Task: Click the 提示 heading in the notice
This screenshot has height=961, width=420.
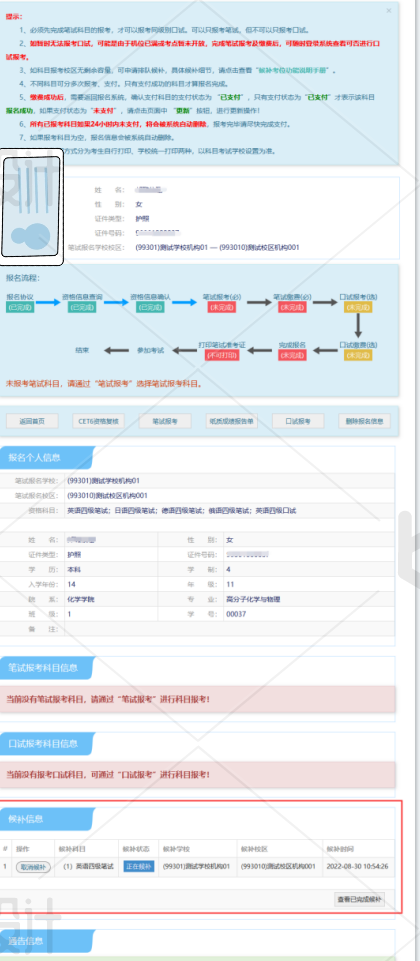Action: point(13,17)
